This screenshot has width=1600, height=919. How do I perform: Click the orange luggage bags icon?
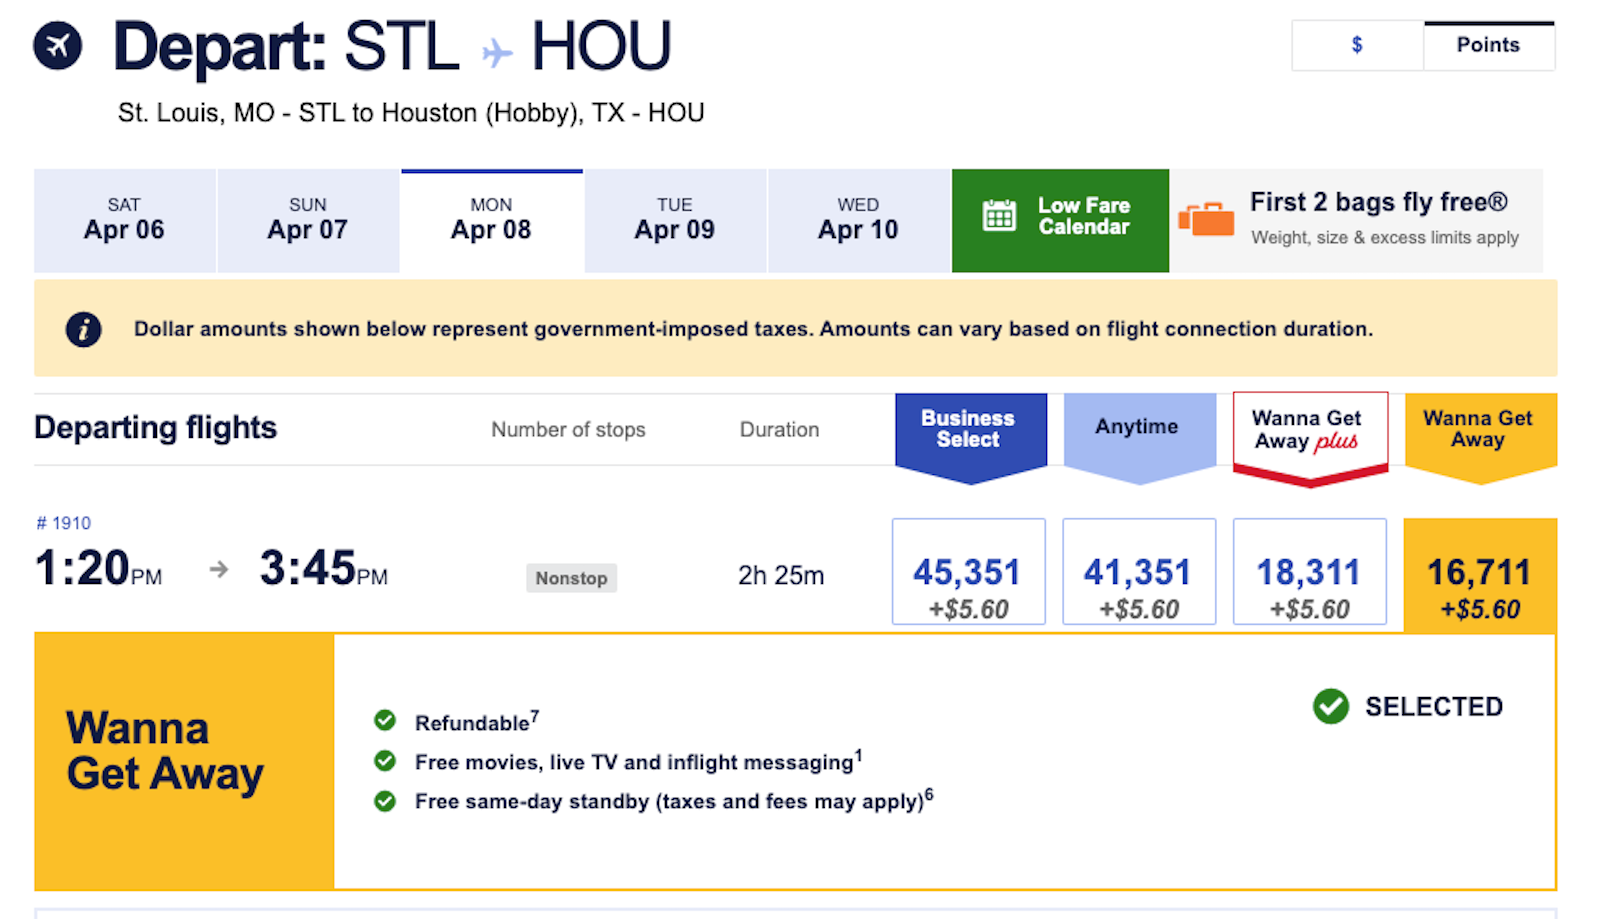tap(1206, 219)
